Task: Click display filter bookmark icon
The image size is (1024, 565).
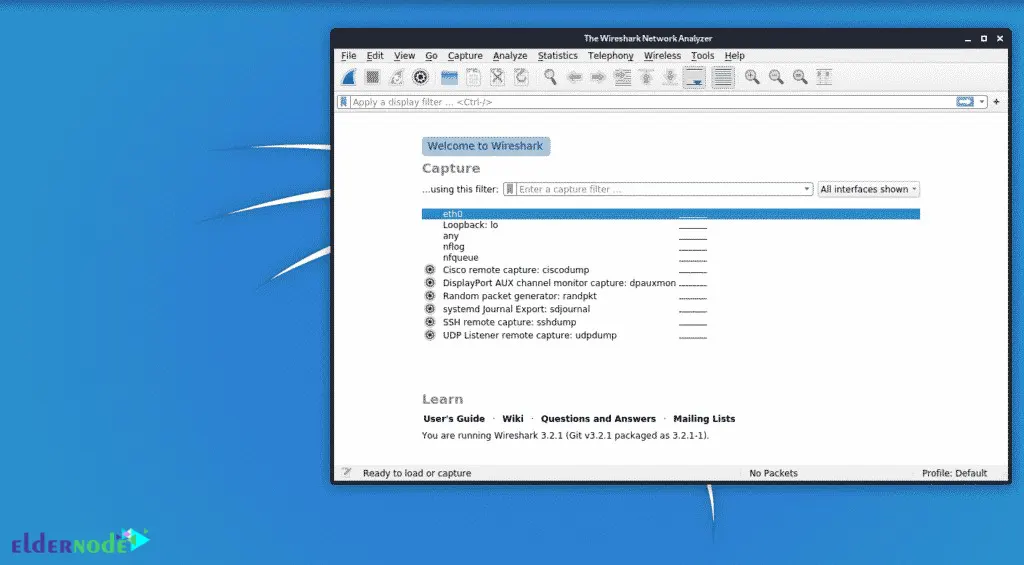Action: tap(344, 102)
